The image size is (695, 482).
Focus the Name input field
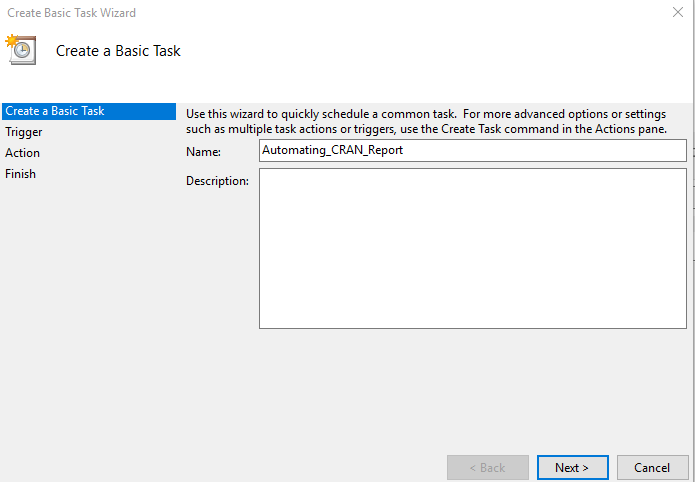pyautogui.click(x=472, y=150)
